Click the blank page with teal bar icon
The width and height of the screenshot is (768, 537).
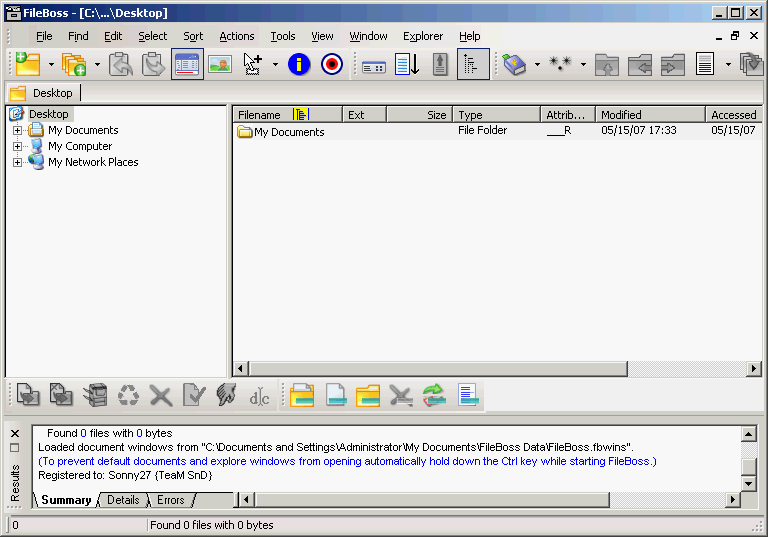[336, 395]
